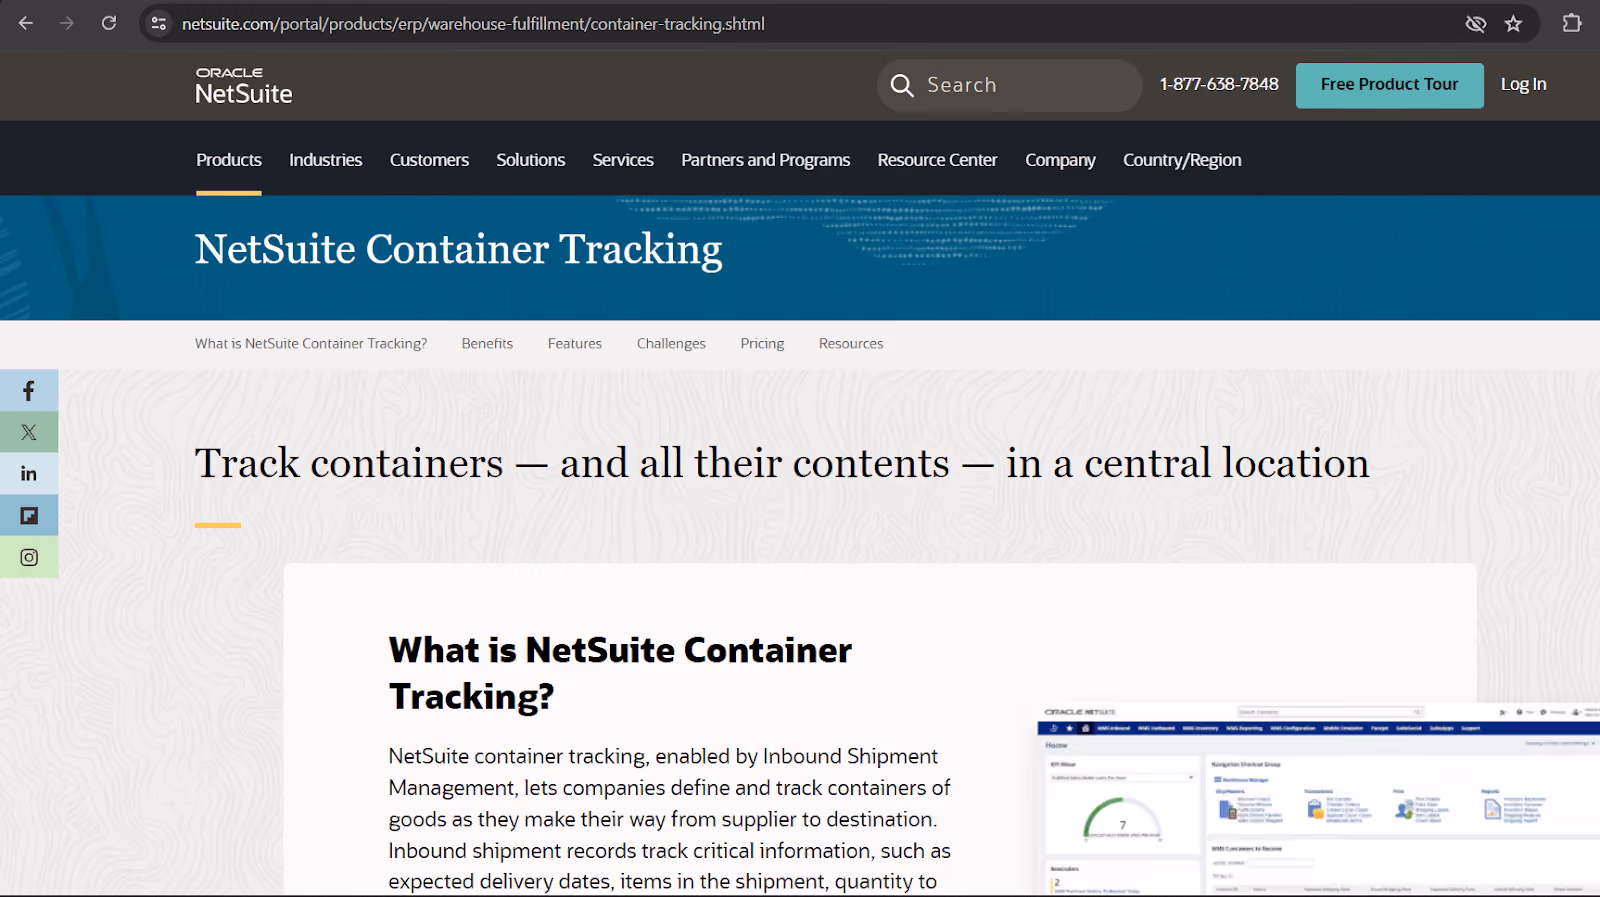Start the Free Product Tour
This screenshot has width=1600, height=897.
(x=1389, y=85)
